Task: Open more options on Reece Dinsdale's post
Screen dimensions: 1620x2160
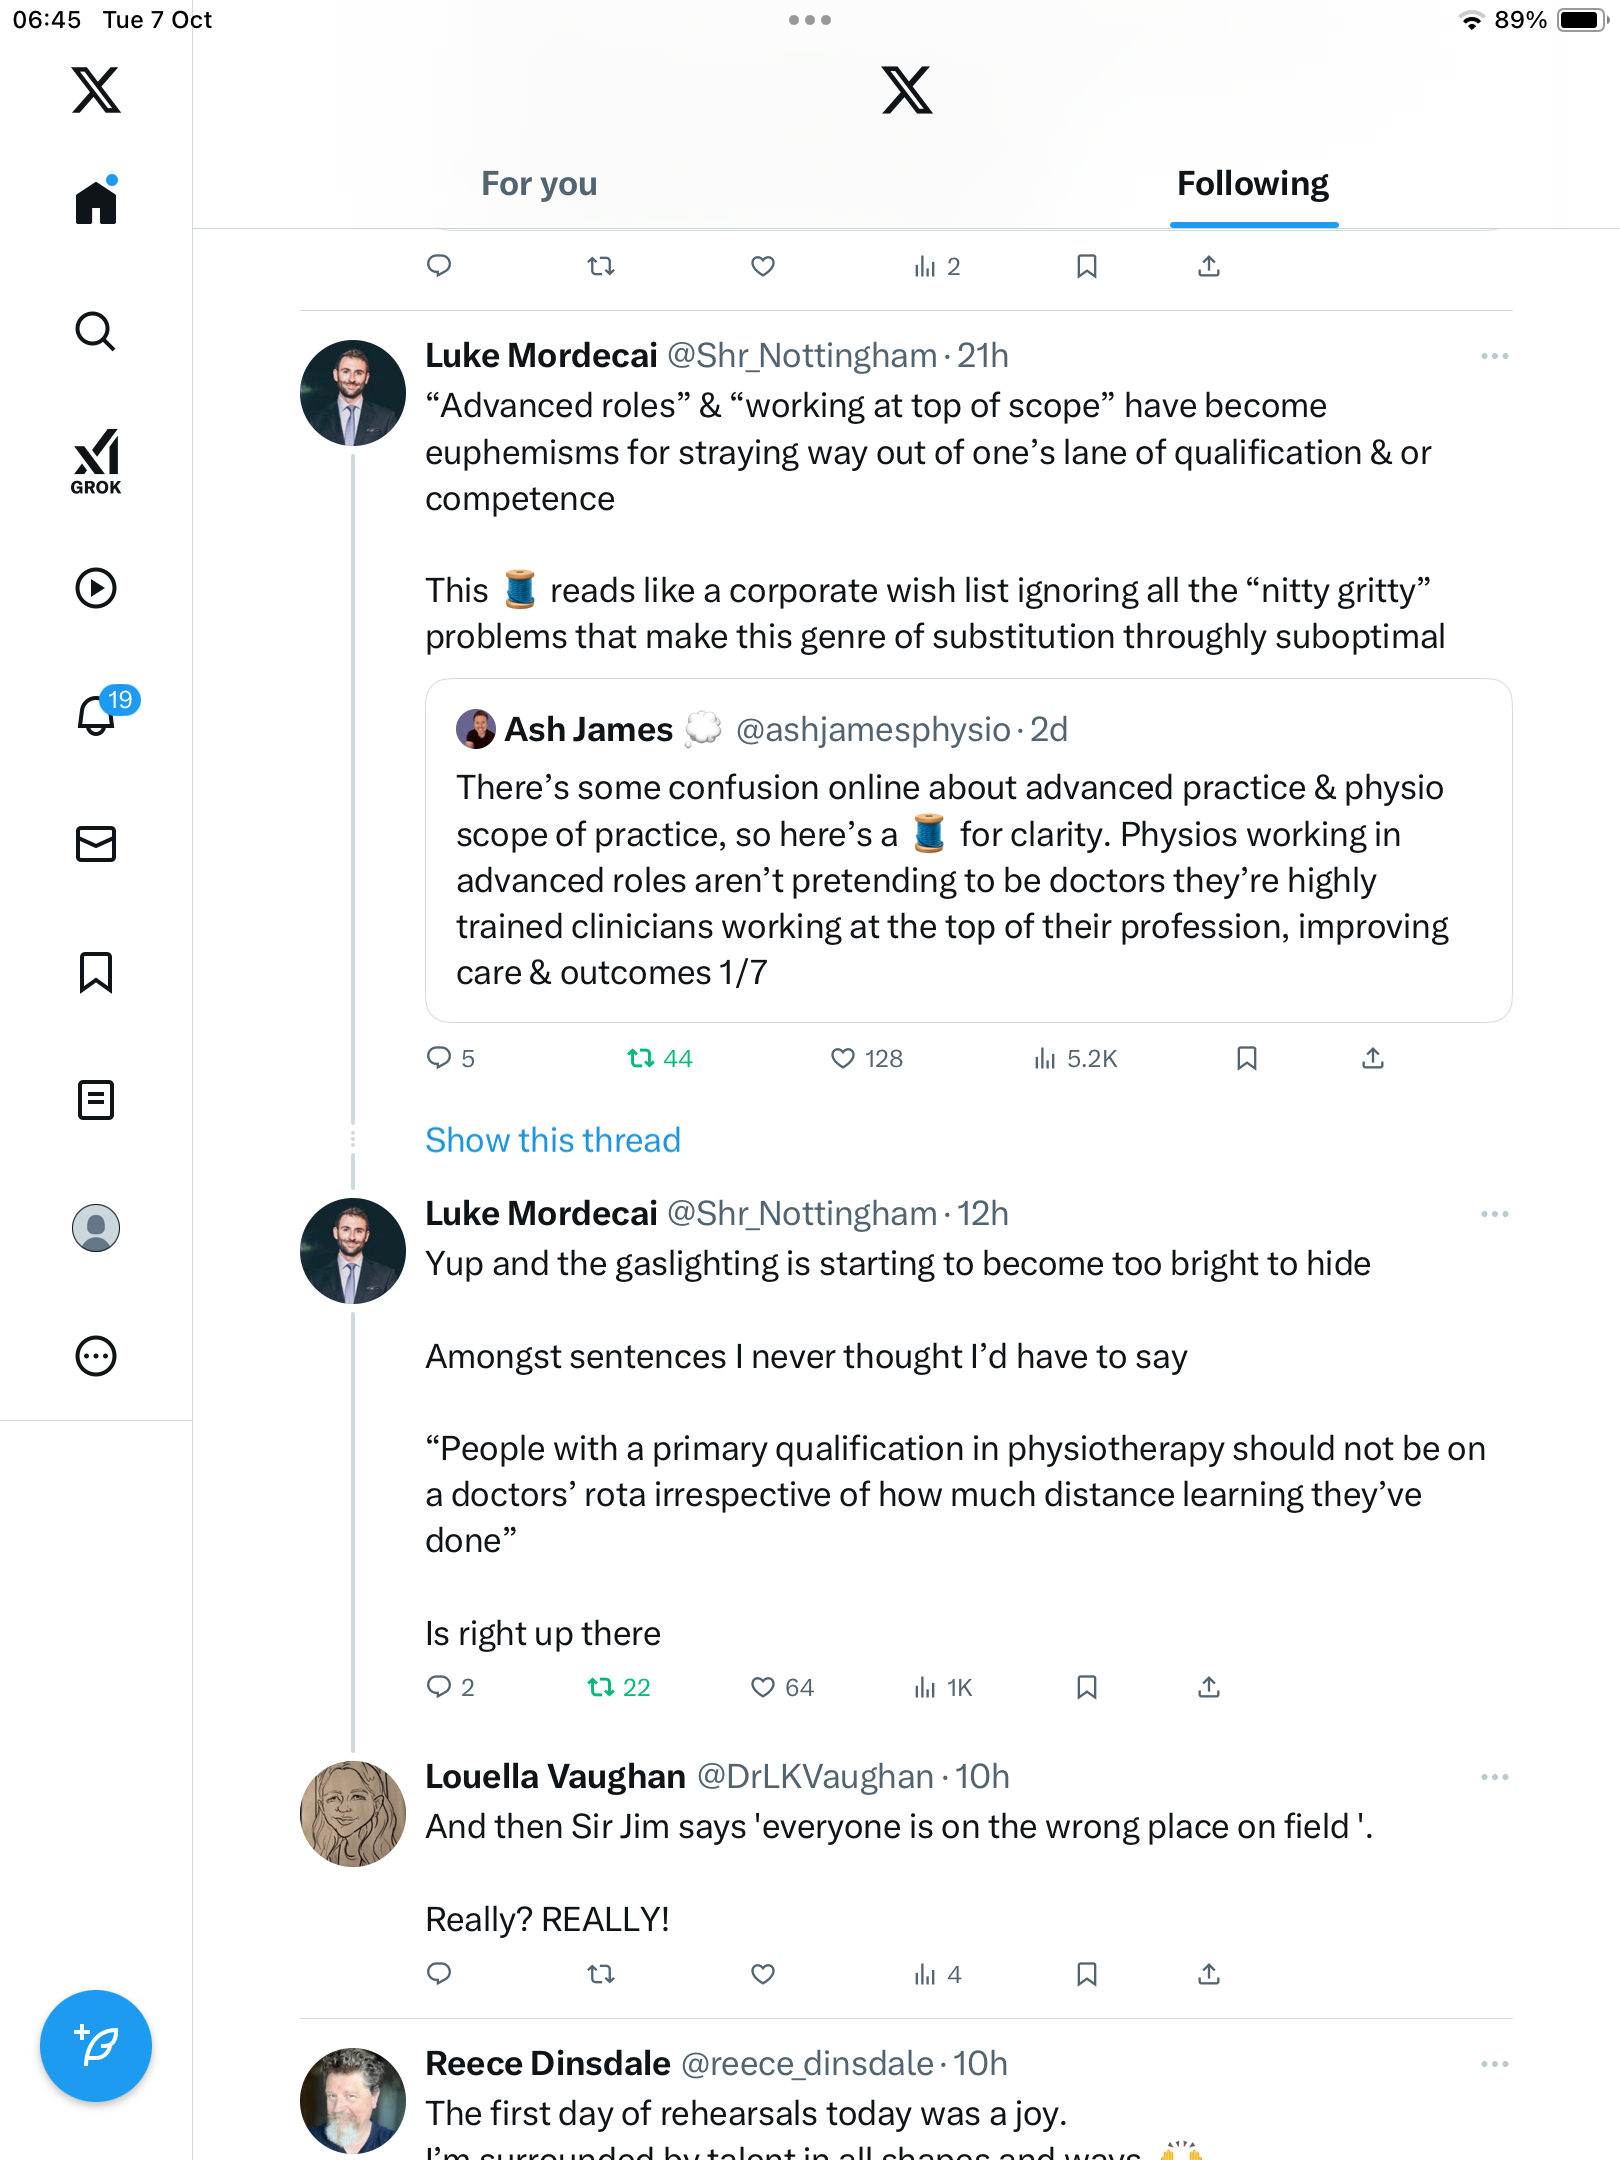Action: tap(1494, 2064)
